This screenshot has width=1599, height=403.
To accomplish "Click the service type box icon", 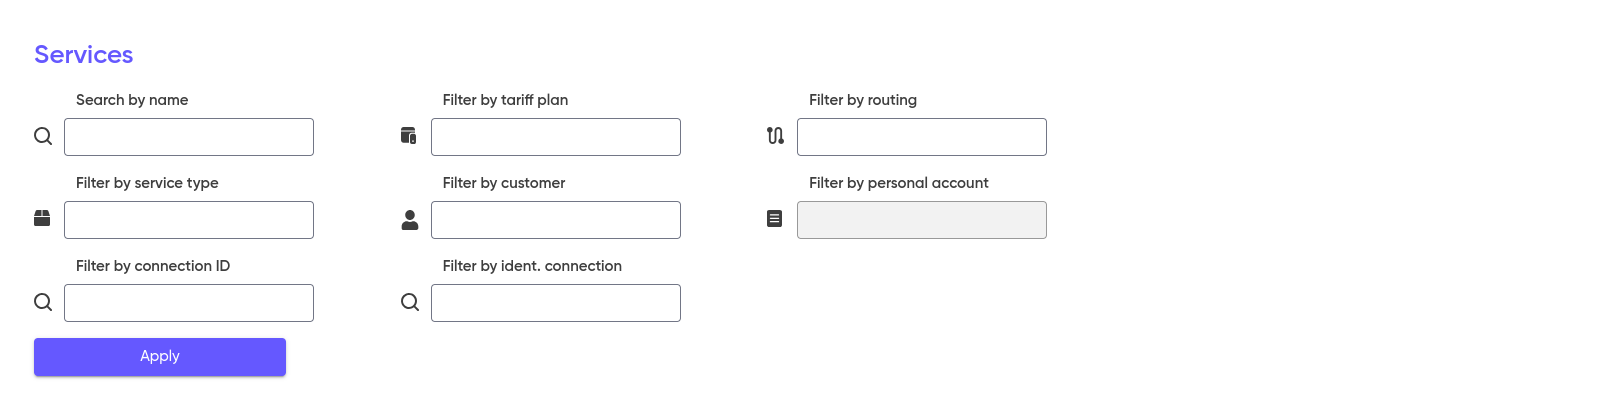I will (42, 218).
